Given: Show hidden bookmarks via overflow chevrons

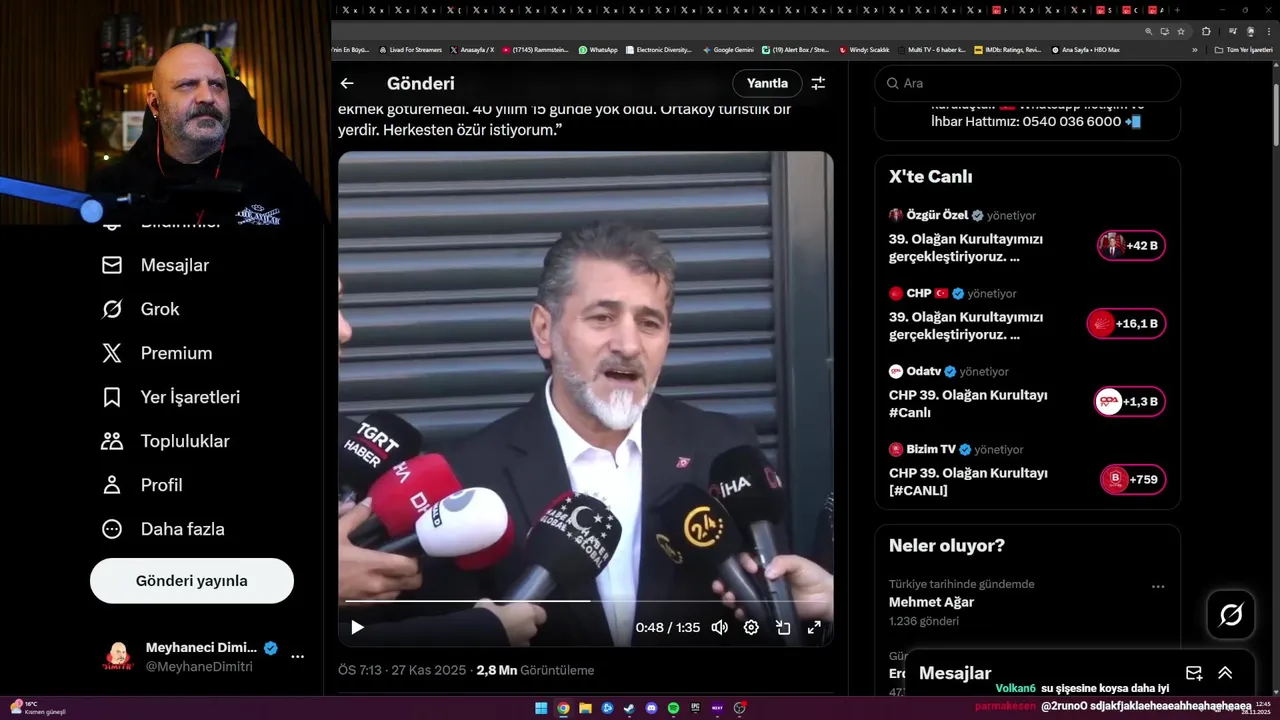Looking at the screenshot, I should point(1195,50).
